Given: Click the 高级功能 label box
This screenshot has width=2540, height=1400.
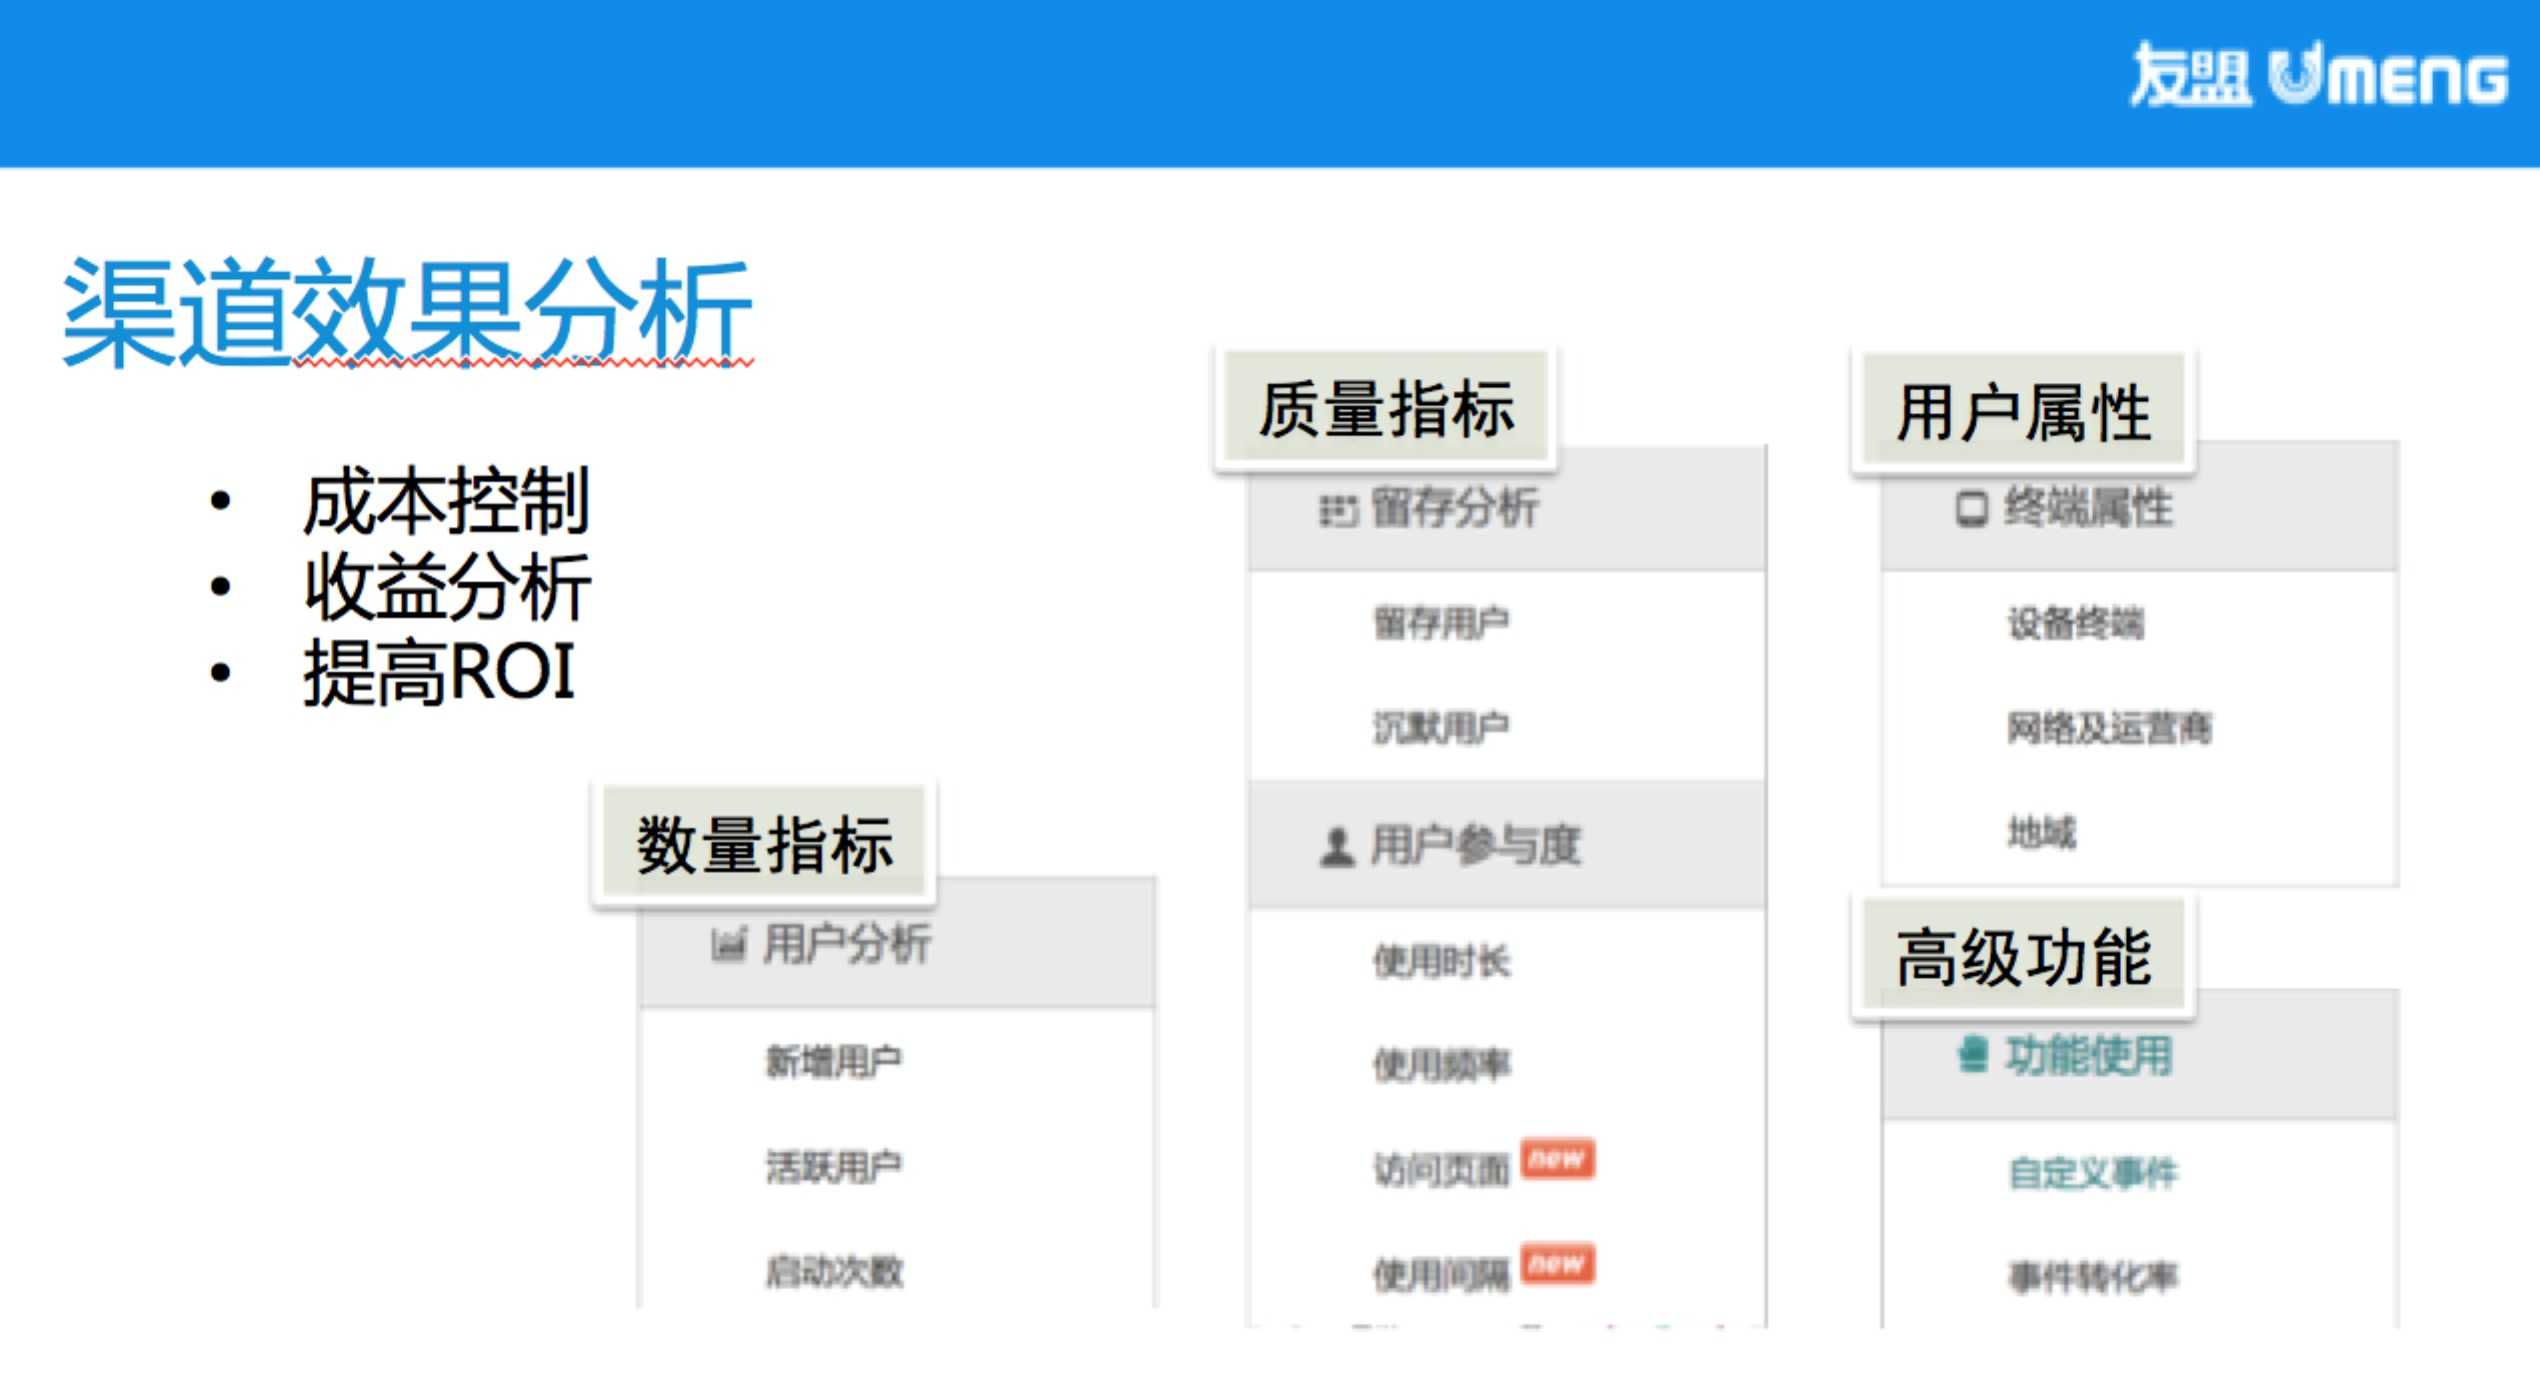Looking at the screenshot, I should 2023,957.
